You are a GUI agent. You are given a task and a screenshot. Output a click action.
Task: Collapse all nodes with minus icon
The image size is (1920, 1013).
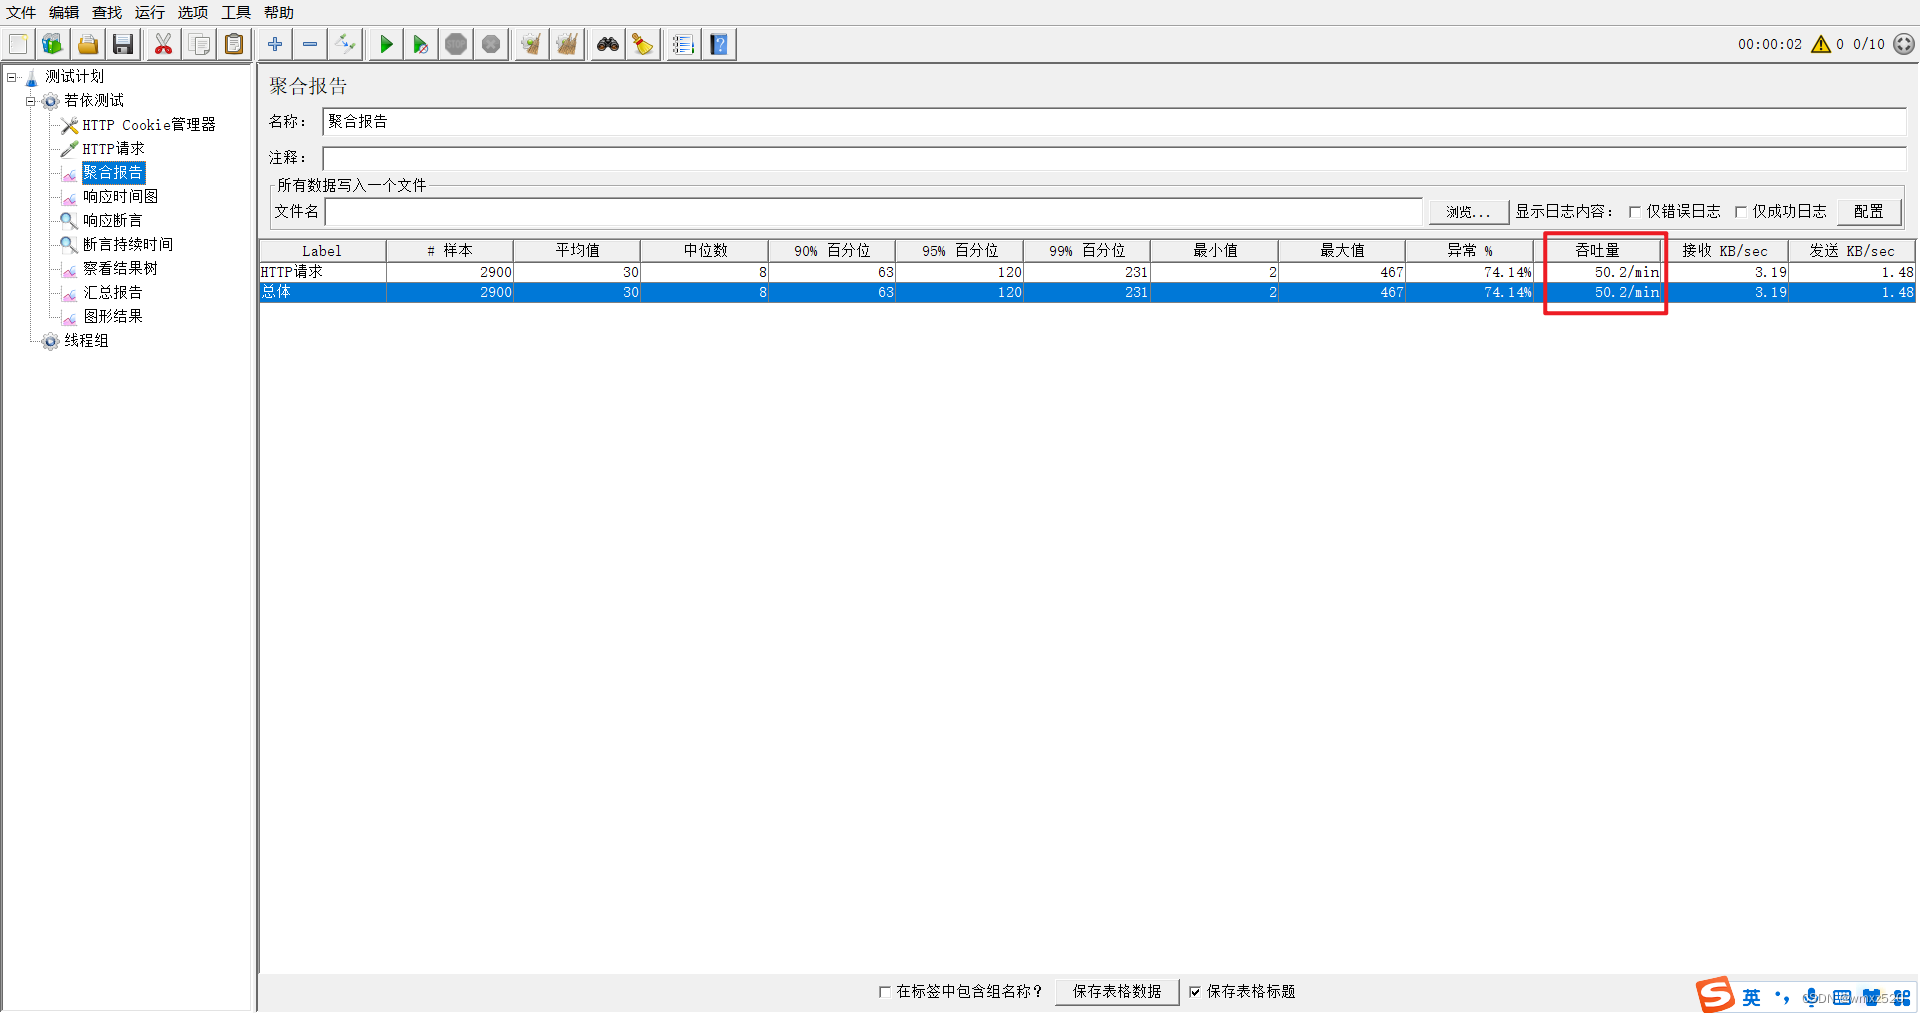310,44
